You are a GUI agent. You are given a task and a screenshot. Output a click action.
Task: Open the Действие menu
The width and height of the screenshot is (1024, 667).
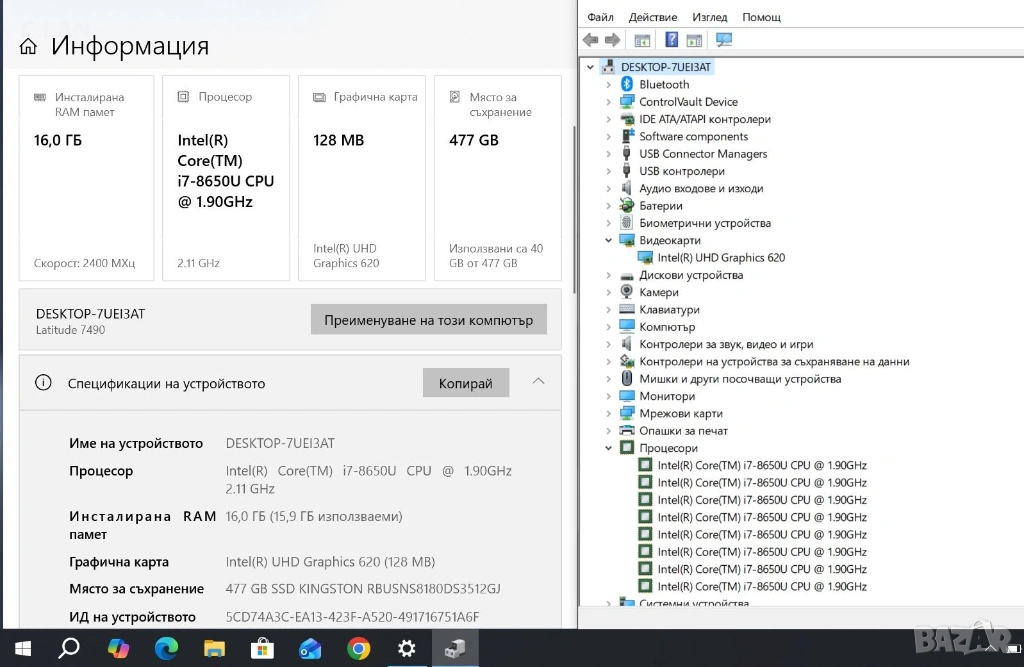coord(653,17)
